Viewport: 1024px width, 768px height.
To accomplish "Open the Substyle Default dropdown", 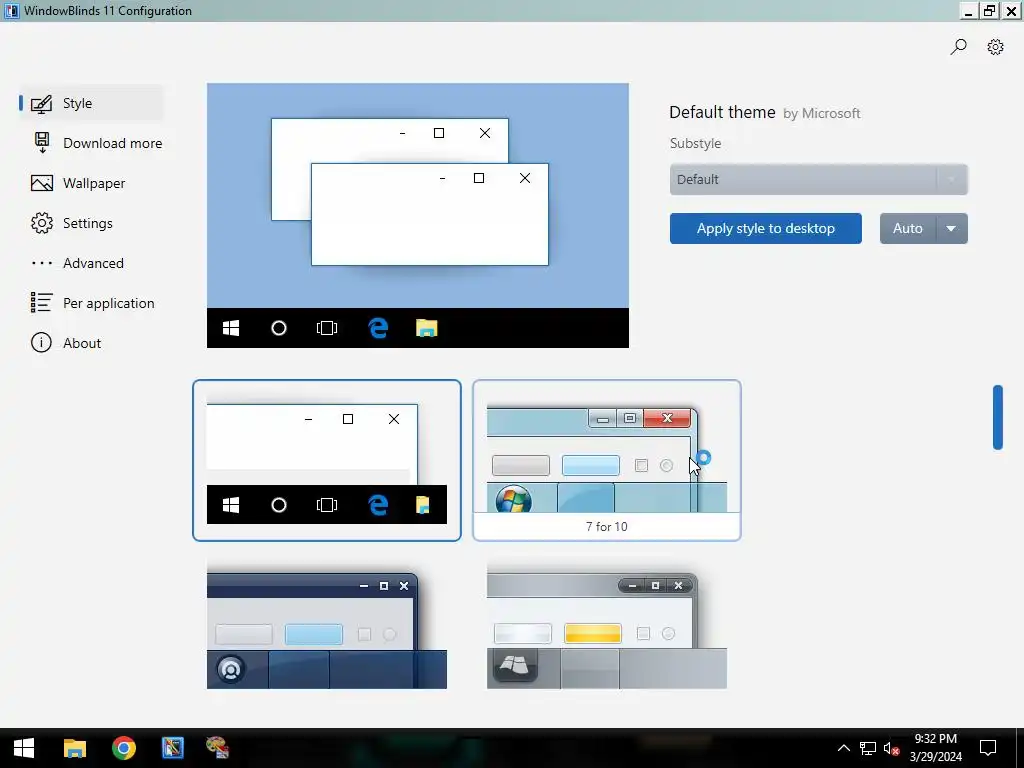I will click(x=818, y=180).
